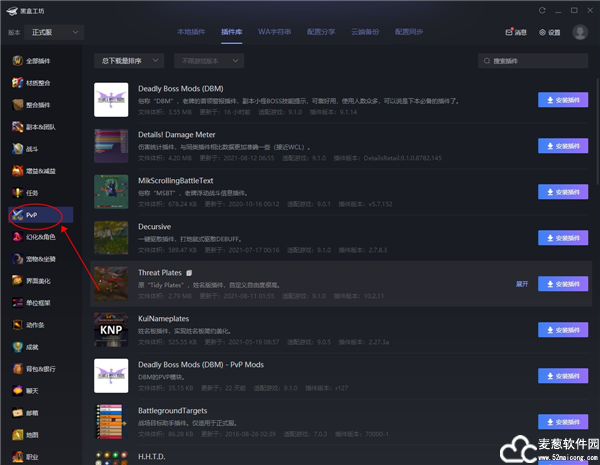
Task: Expand the 正式服 version dropdown
Action: [x=58, y=32]
